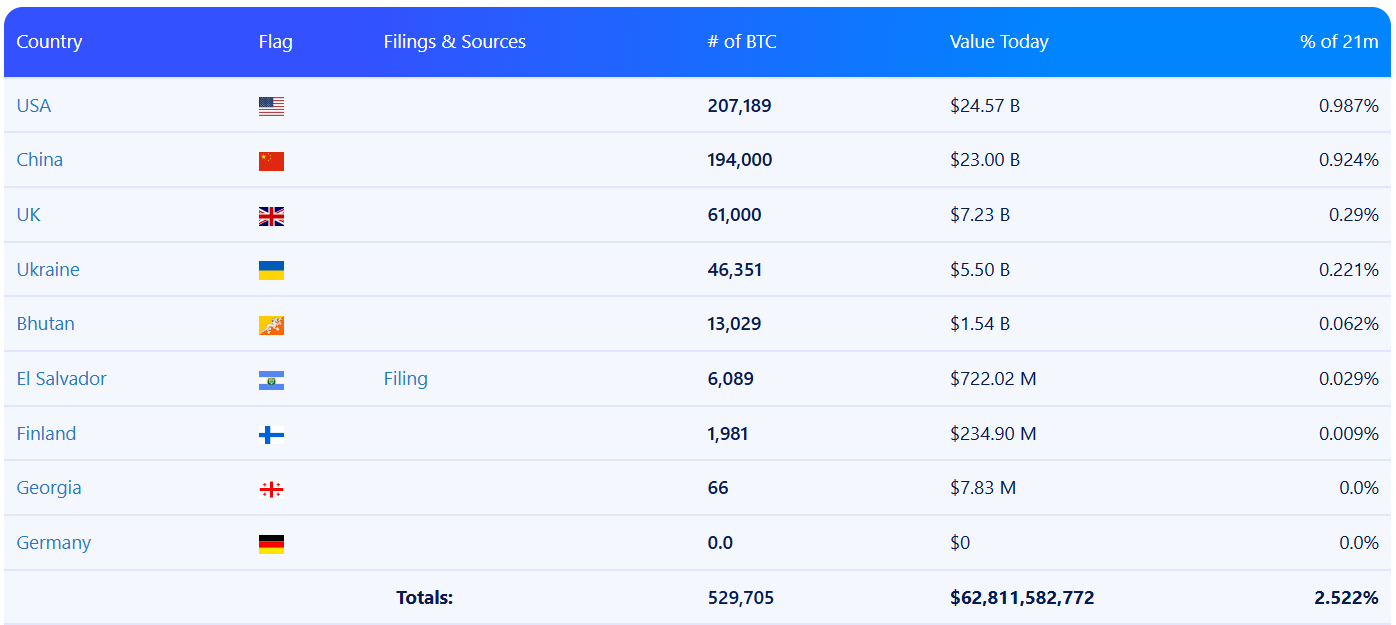This screenshot has height=625, width=1396.
Task: Click the Finland flag icon
Action: tap(271, 434)
